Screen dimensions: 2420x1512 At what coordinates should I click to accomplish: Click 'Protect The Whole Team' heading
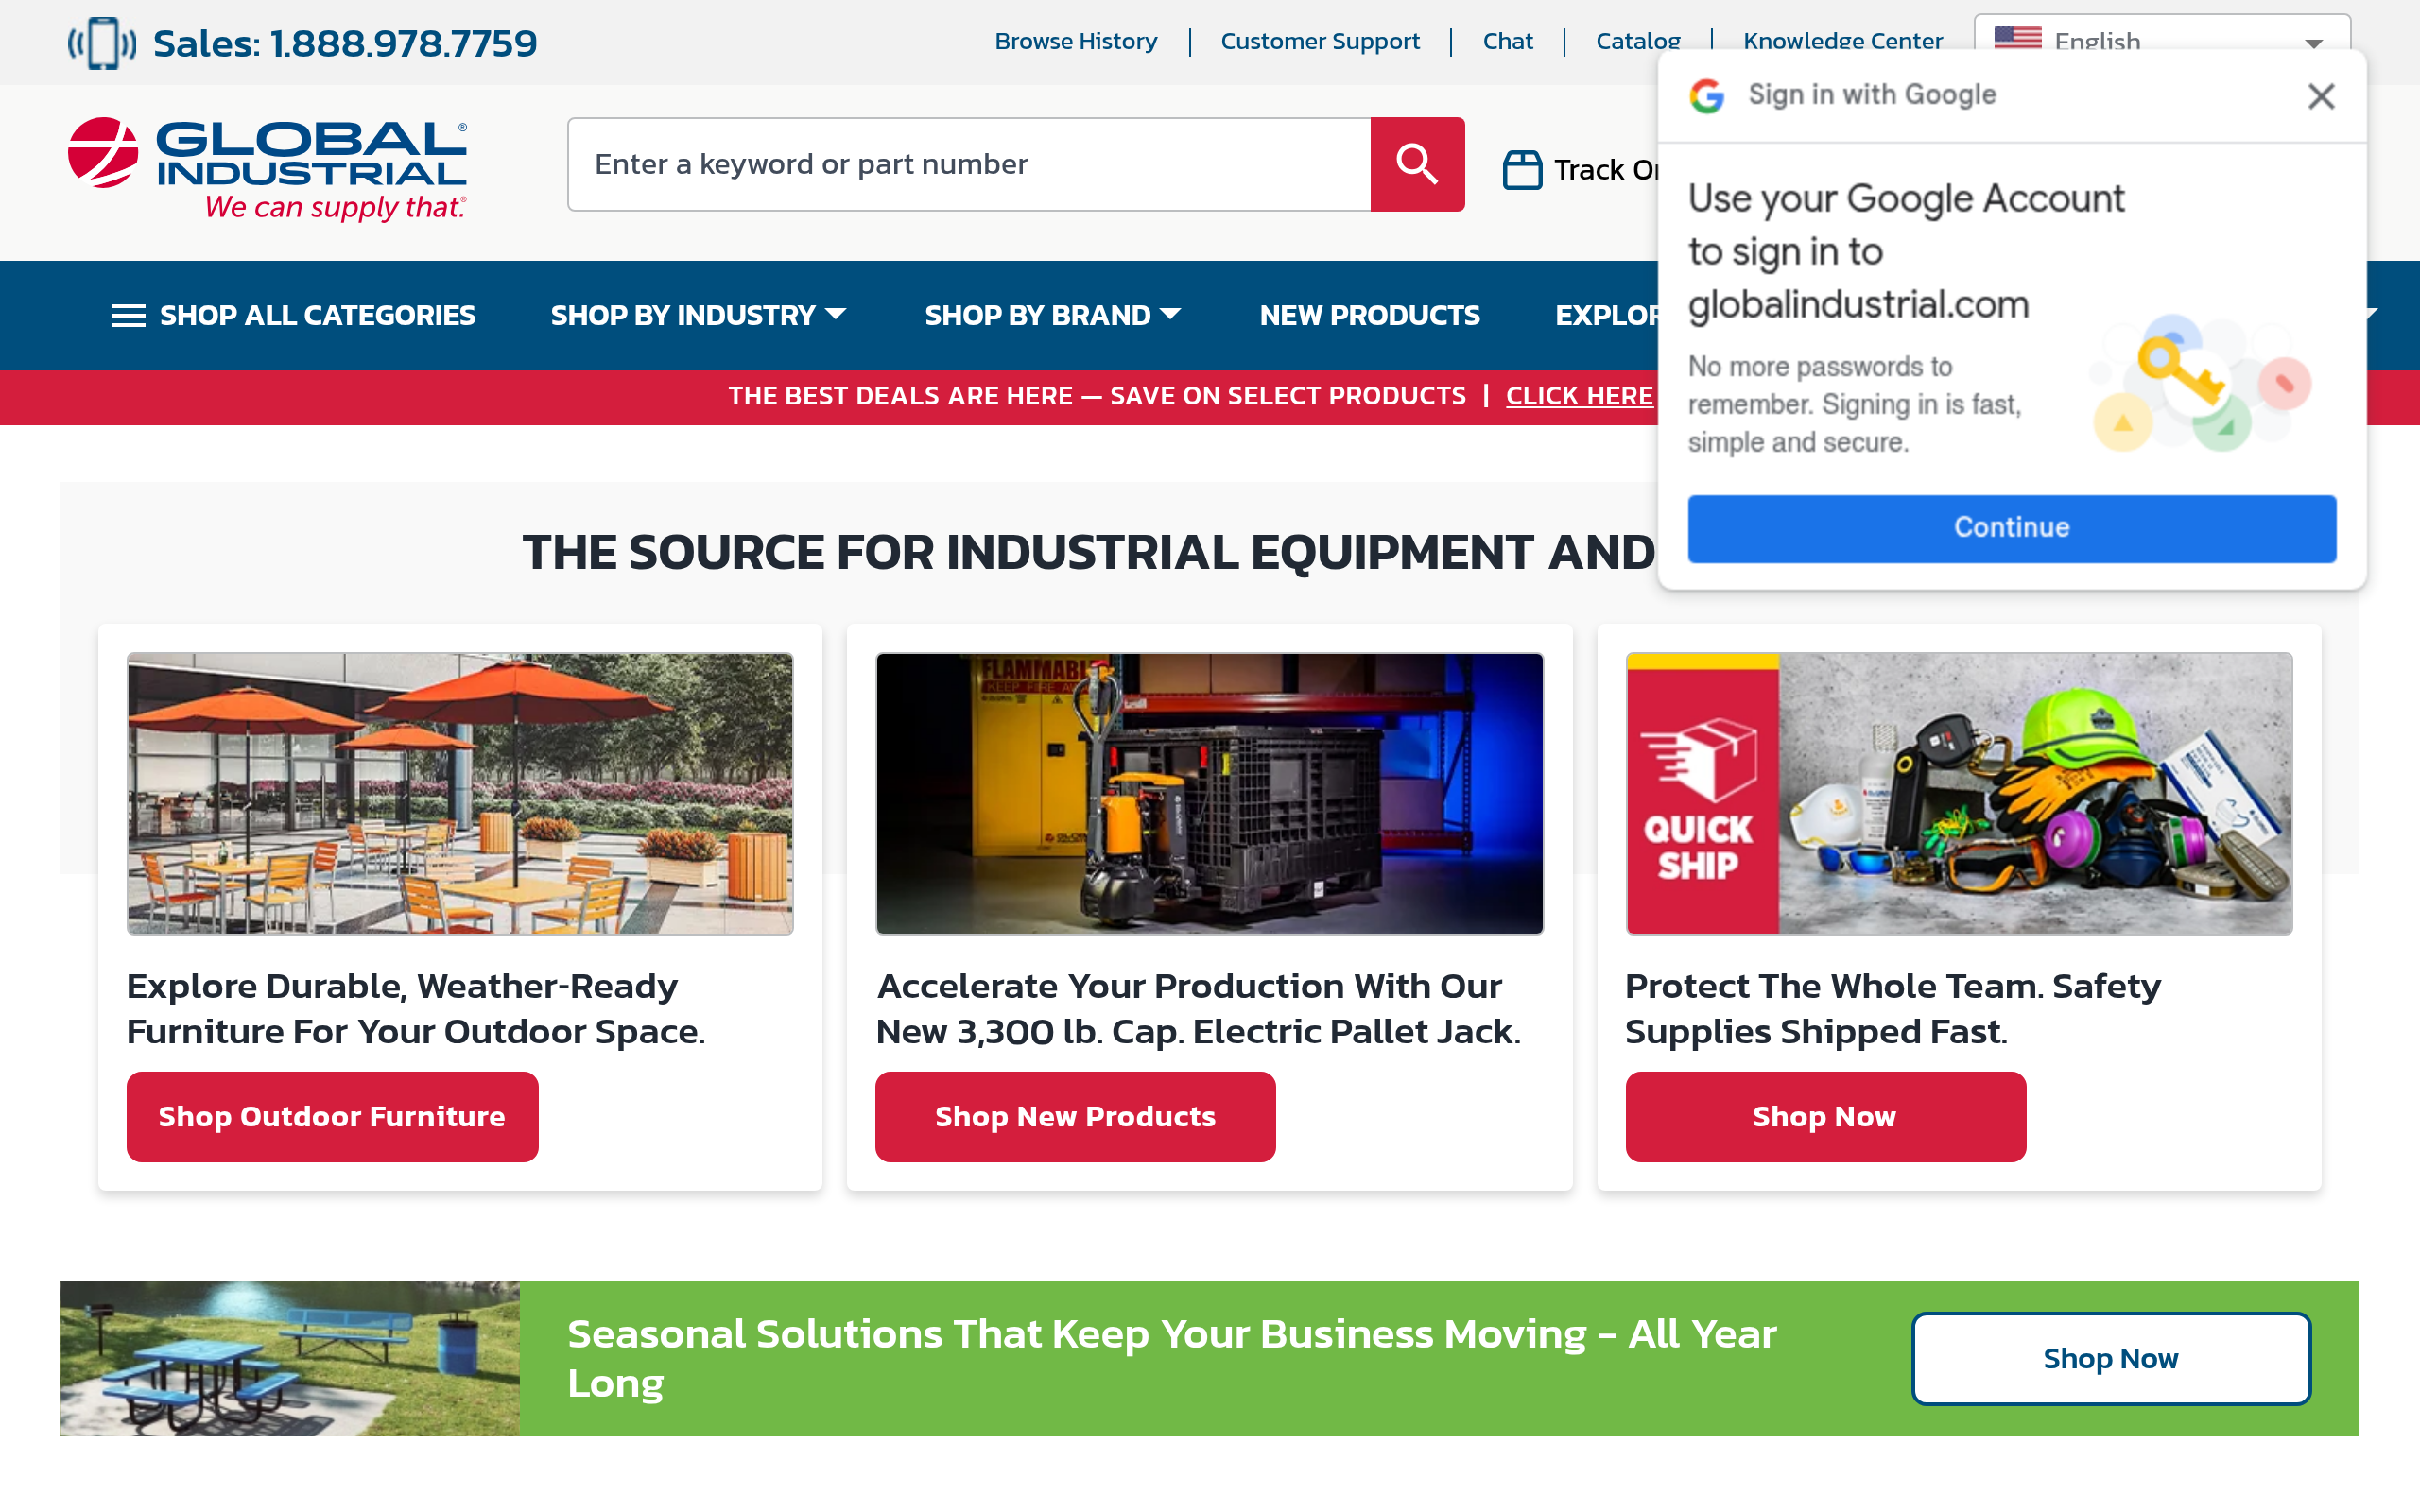click(1892, 1008)
